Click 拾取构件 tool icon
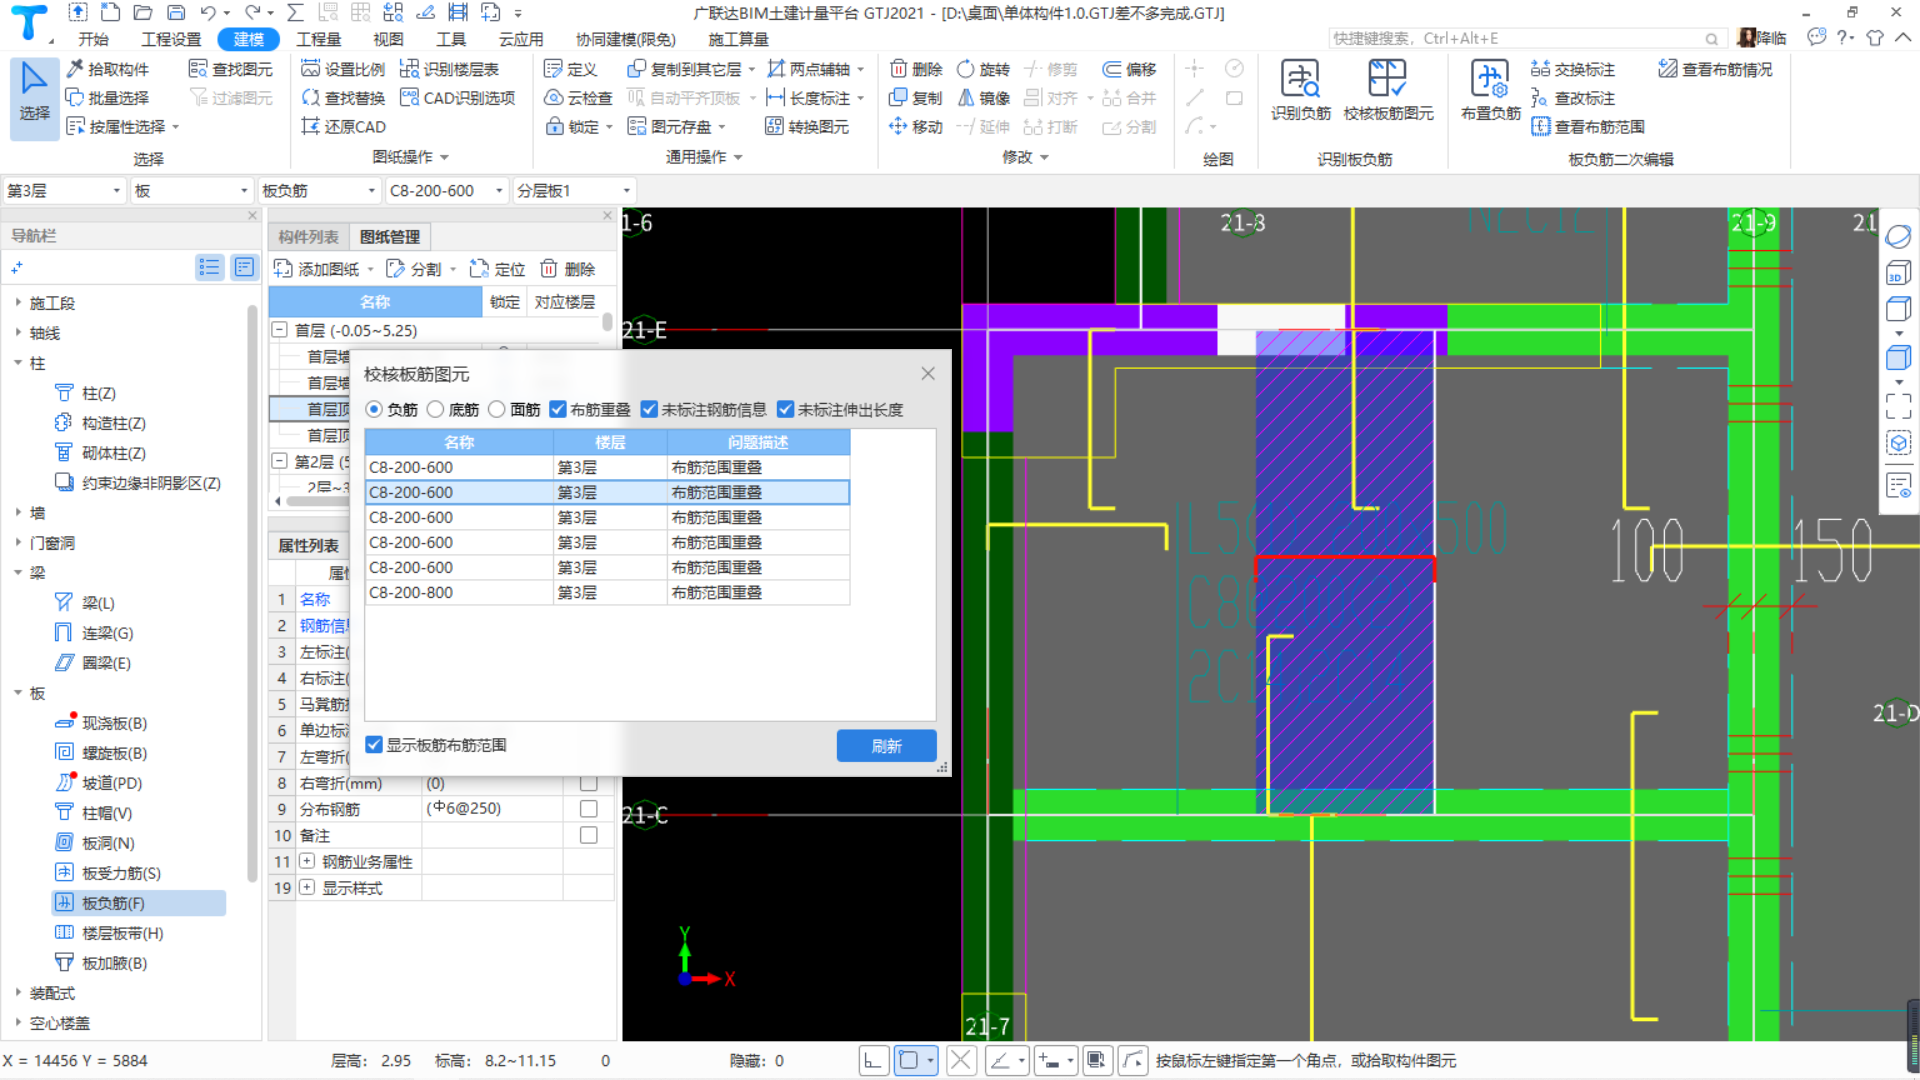 click(75, 69)
